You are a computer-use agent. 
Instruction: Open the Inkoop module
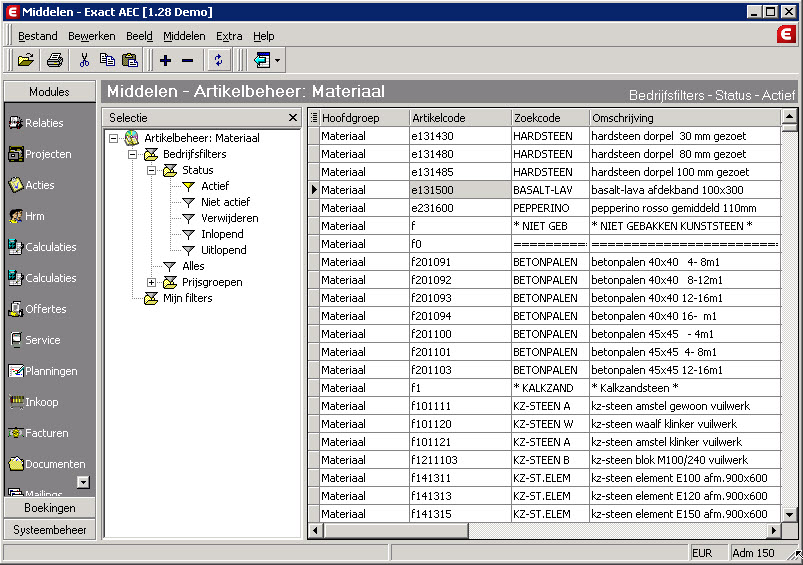(x=34, y=402)
